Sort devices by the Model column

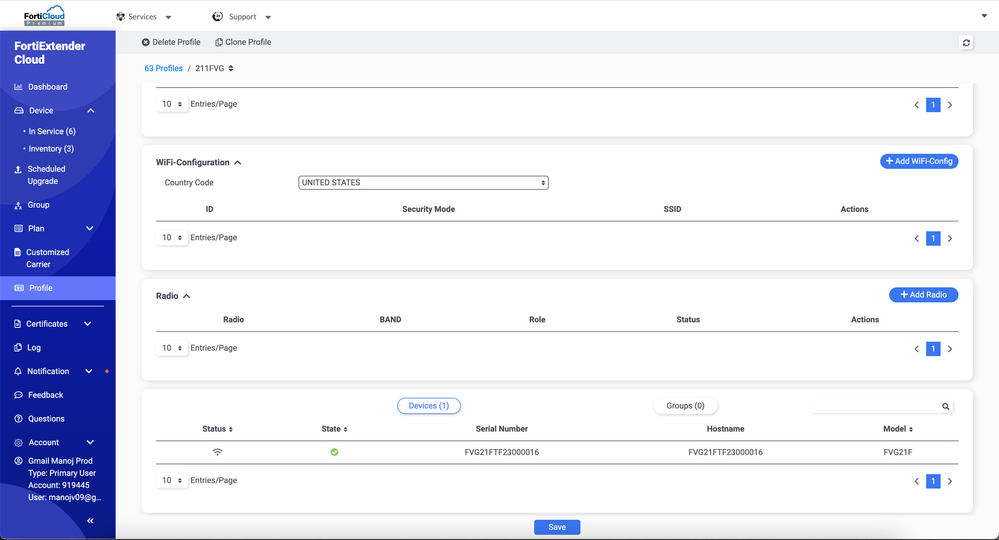[x=896, y=429]
